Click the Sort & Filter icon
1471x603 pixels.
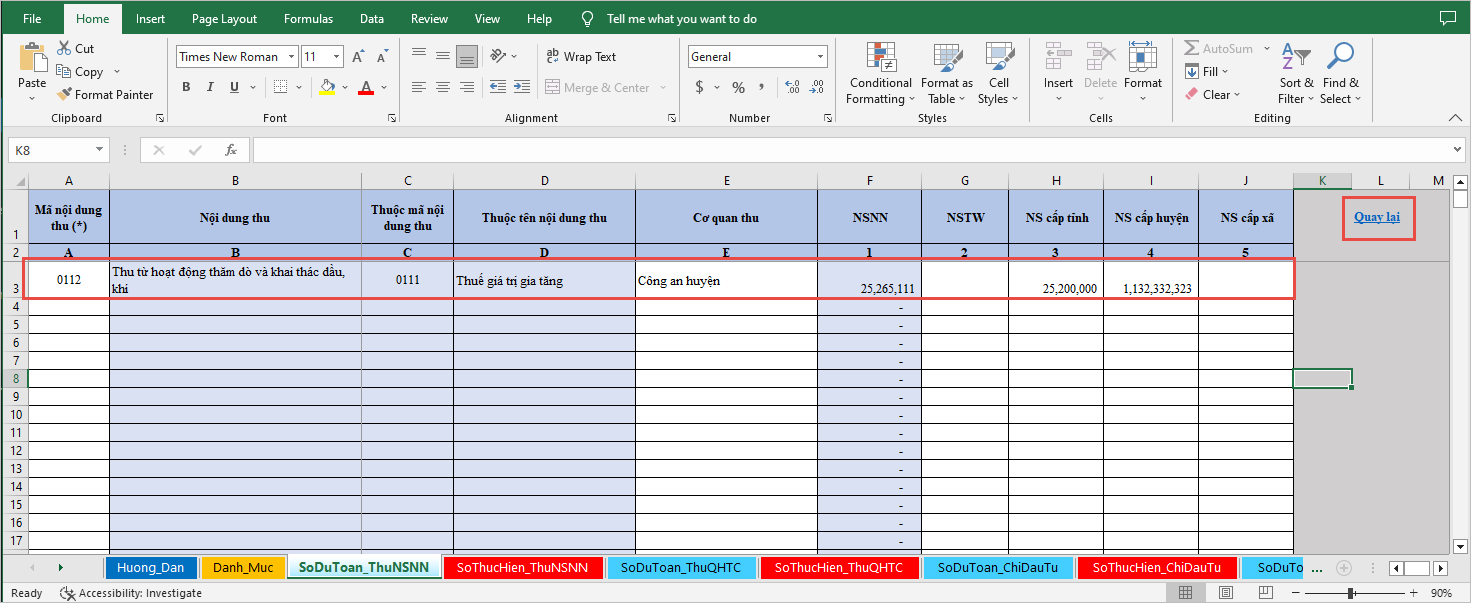pyautogui.click(x=1296, y=58)
